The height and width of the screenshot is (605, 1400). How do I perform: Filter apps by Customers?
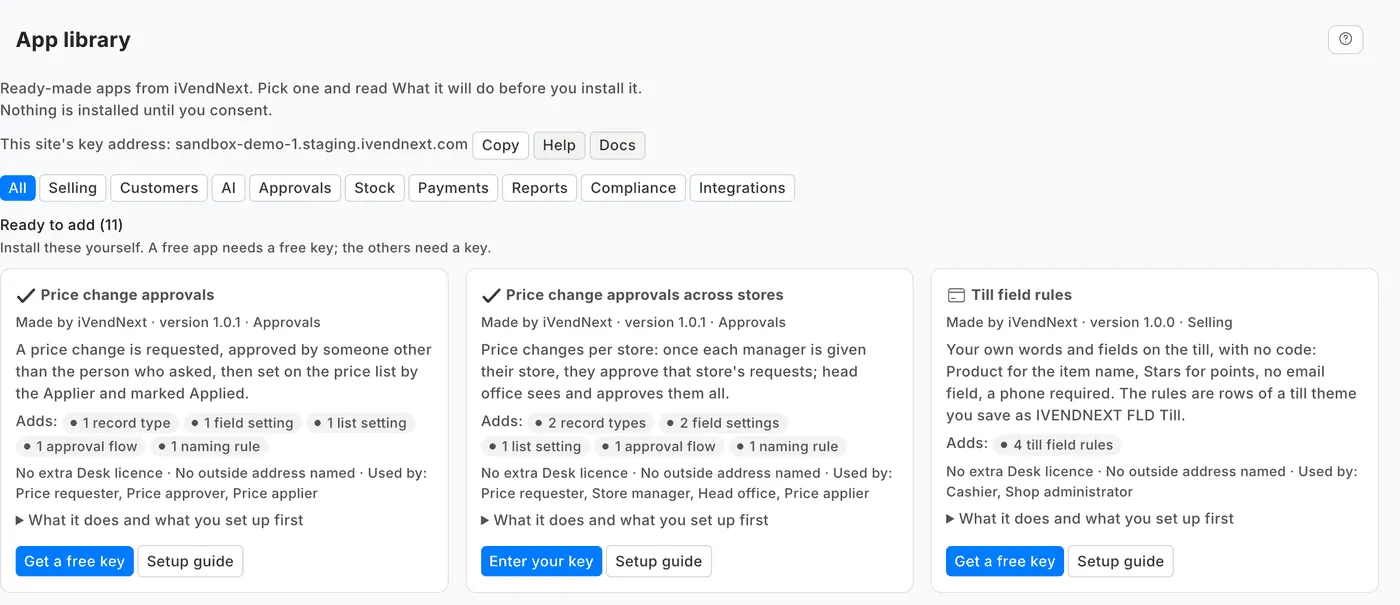tap(159, 188)
